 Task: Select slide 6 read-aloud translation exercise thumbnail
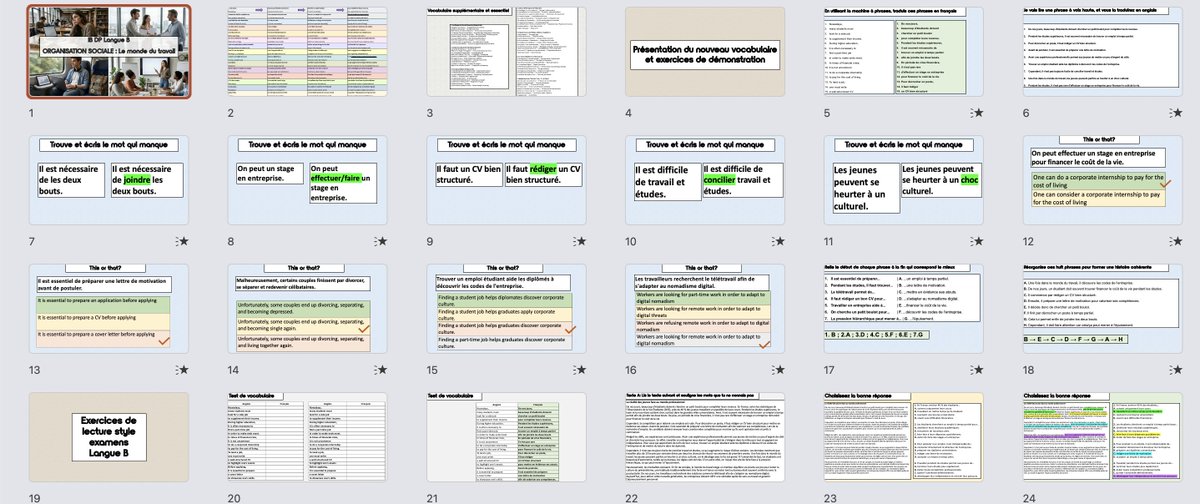click(1105, 52)
